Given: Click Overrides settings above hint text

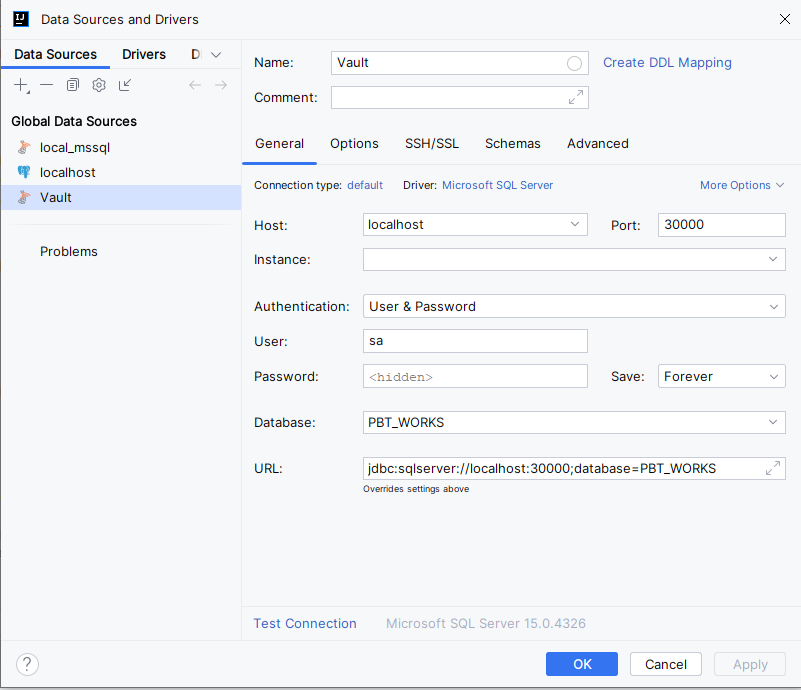Looking at the screenshot, I should (x=416, y=489).
